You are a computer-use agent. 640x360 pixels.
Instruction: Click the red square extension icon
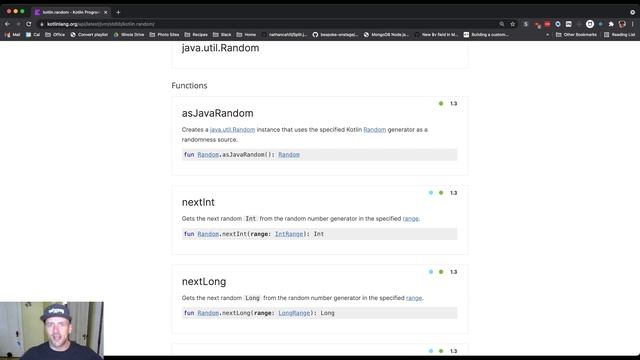[547, 24]
